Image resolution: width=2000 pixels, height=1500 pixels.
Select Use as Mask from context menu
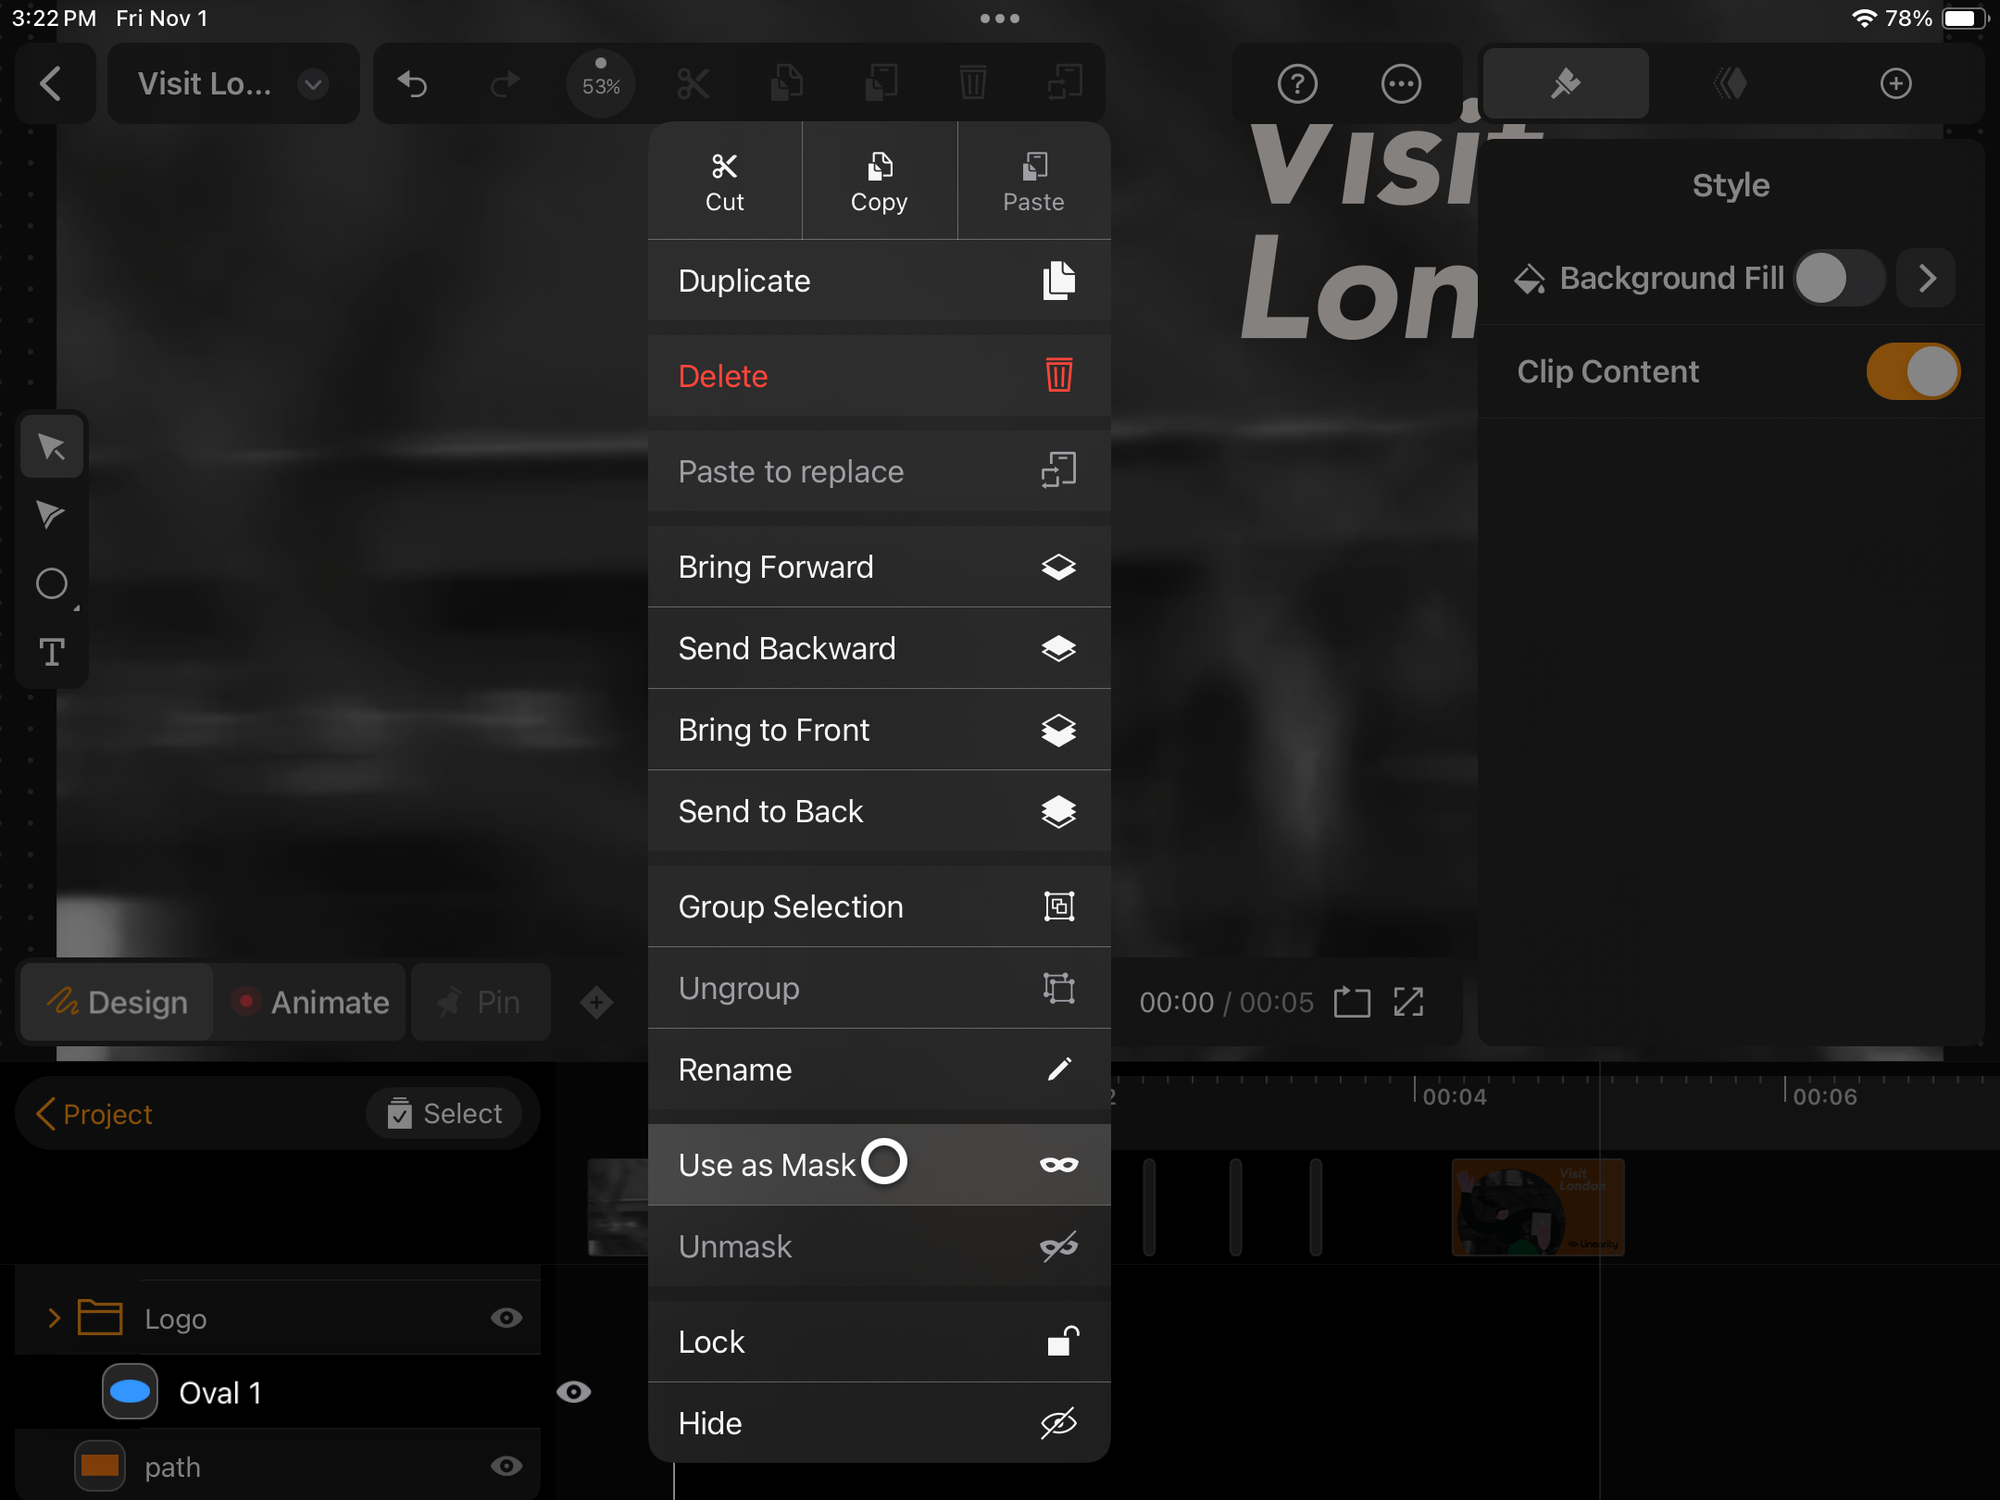tap(879, 1164)
